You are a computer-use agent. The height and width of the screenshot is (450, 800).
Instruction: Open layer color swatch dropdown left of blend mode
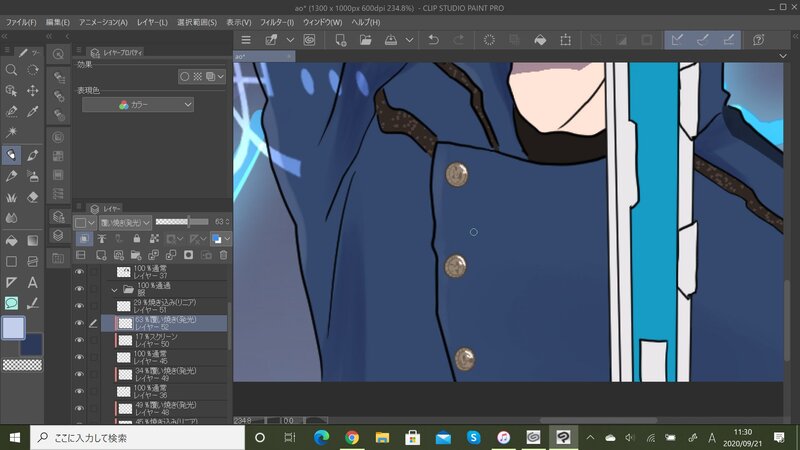point(85,222)
